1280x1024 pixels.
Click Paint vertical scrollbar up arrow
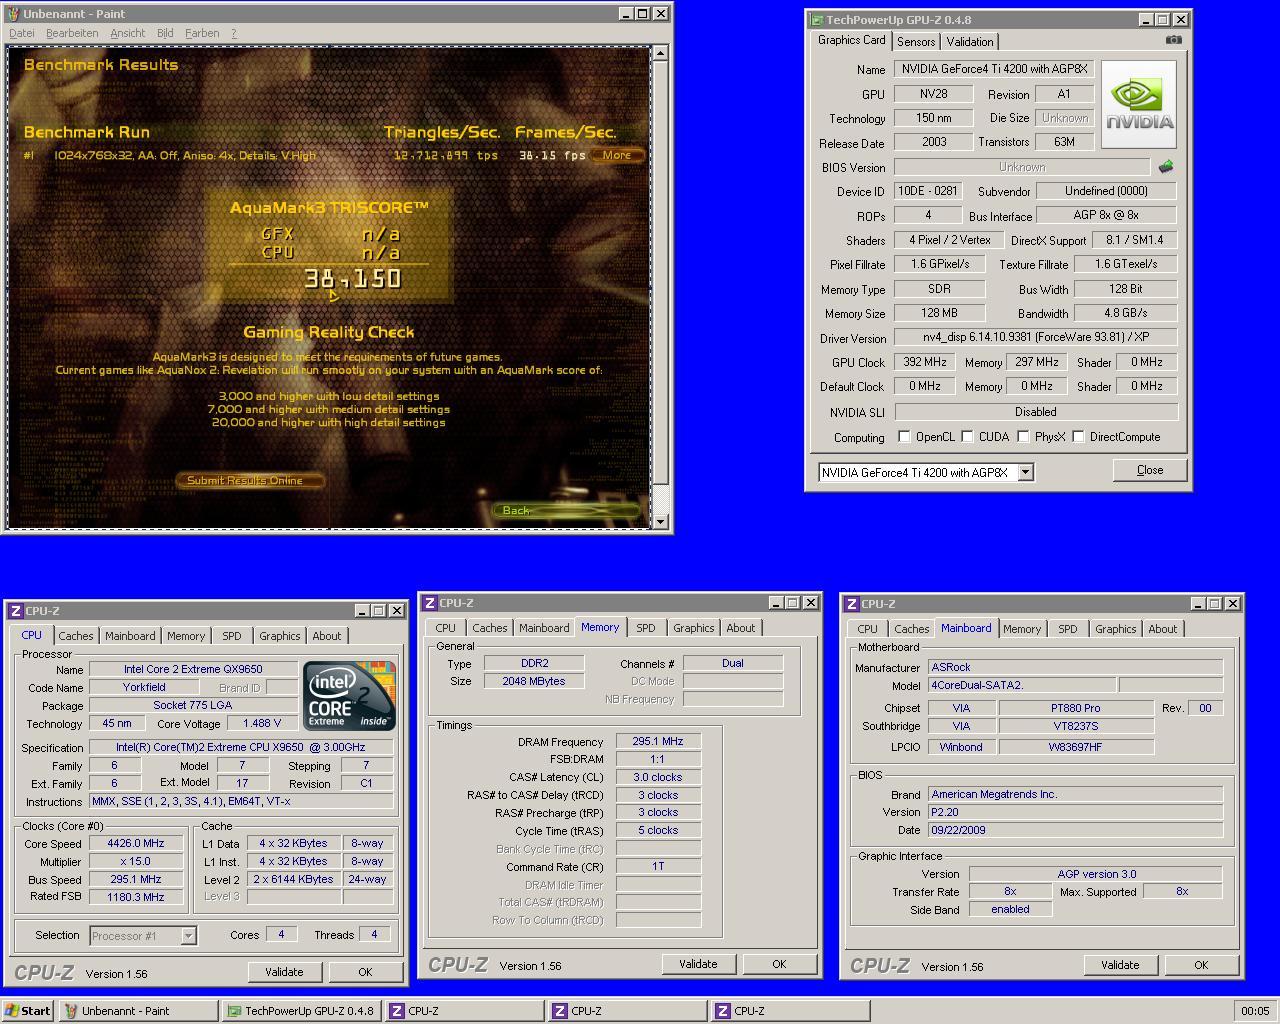[x=660, y=52]
